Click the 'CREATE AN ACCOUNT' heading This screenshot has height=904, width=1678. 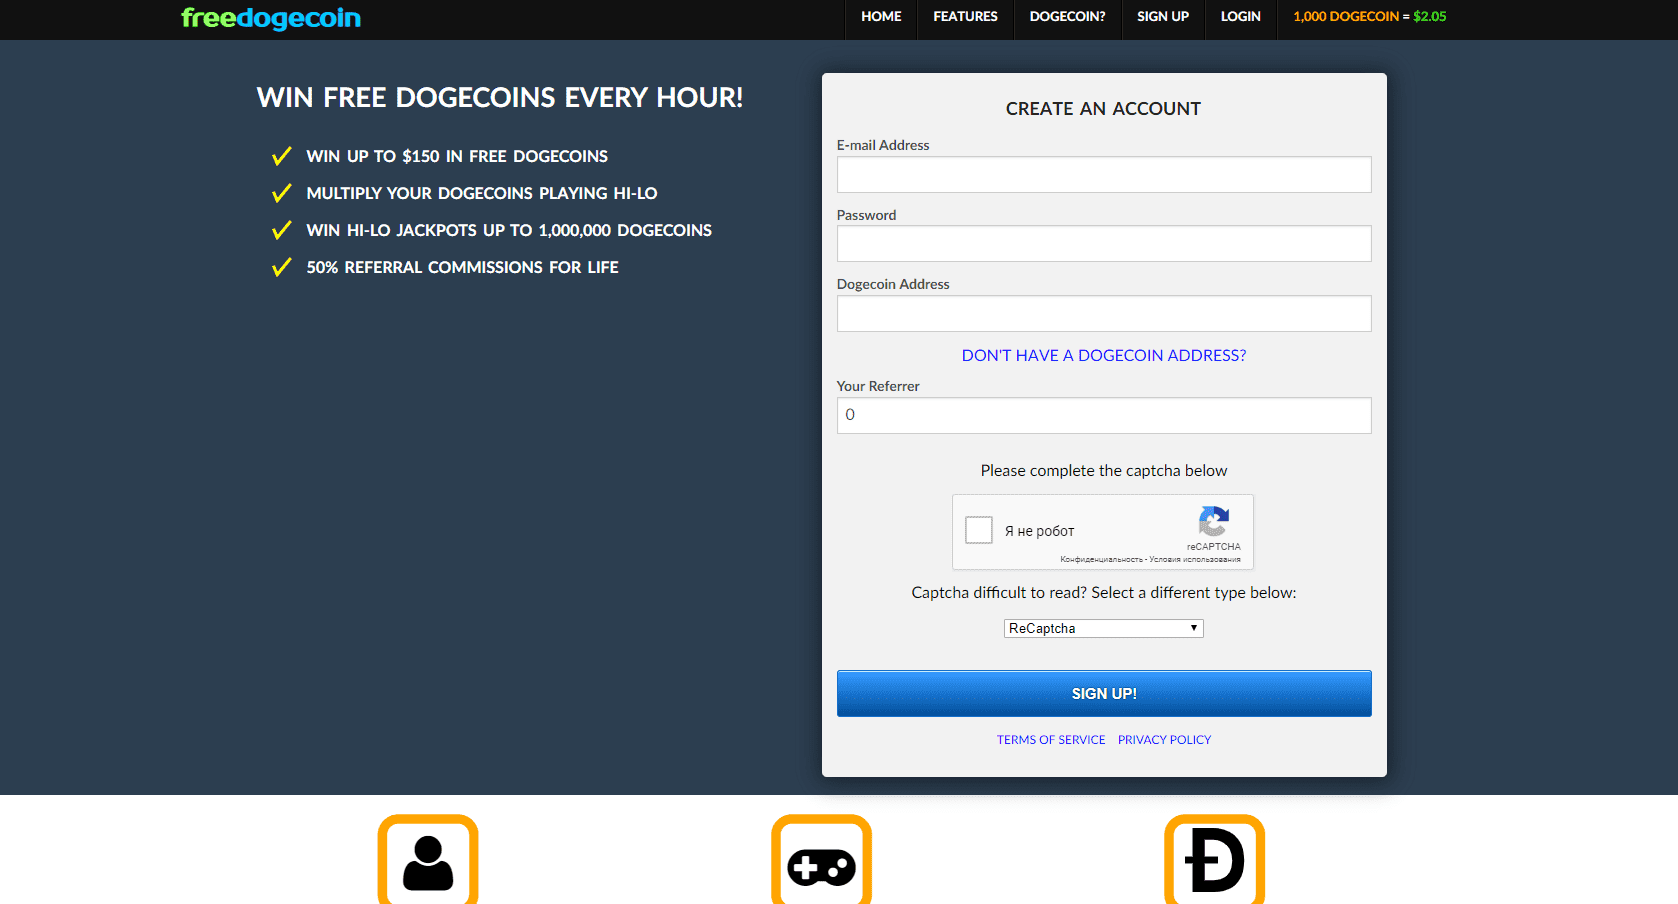pos(1103,109)
